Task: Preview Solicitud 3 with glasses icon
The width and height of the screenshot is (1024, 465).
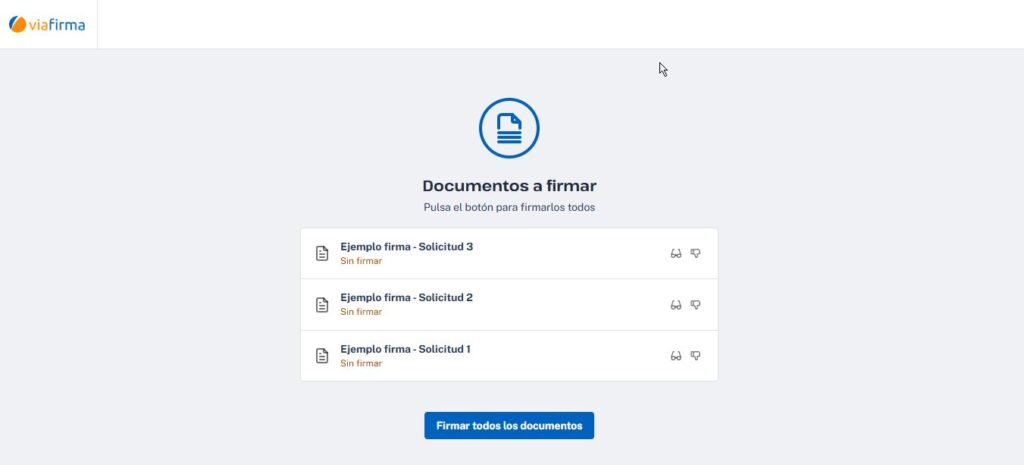Action: (x=676, y=253)
